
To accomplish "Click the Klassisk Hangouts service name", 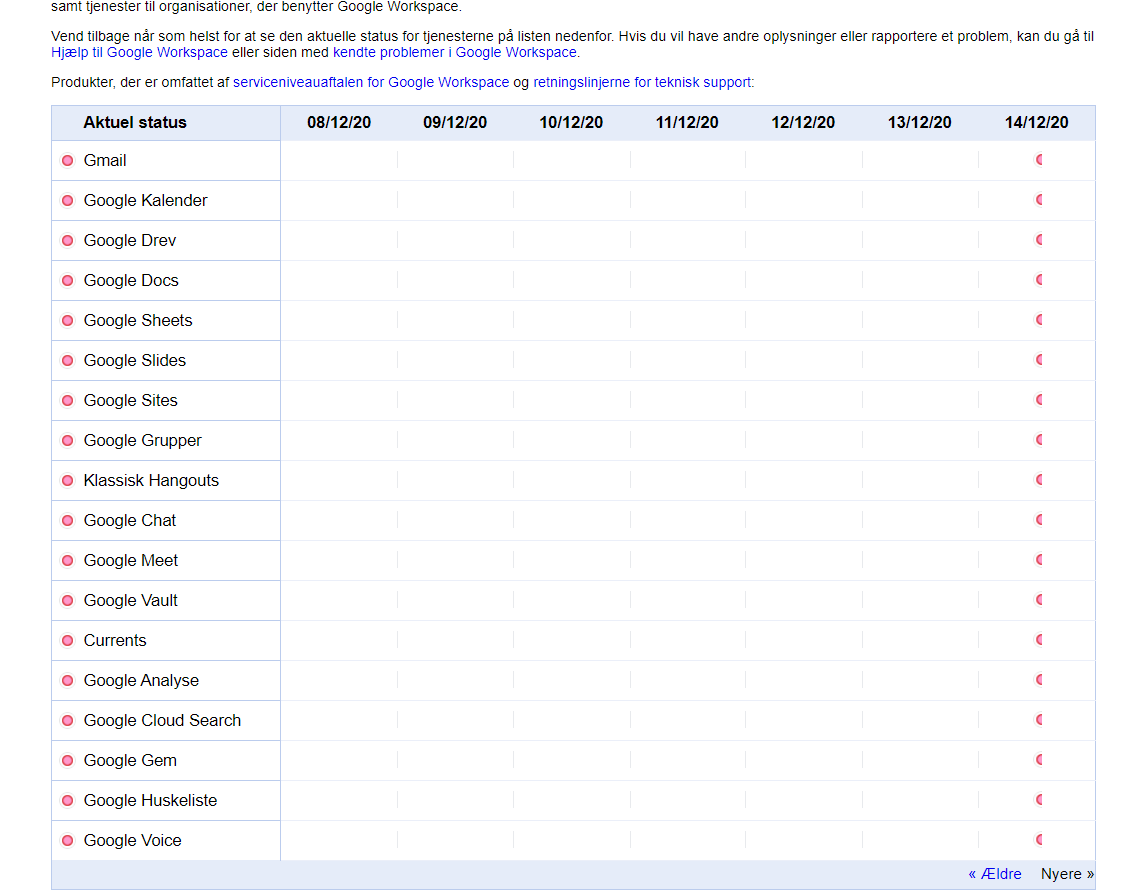I will click(151, 480).
